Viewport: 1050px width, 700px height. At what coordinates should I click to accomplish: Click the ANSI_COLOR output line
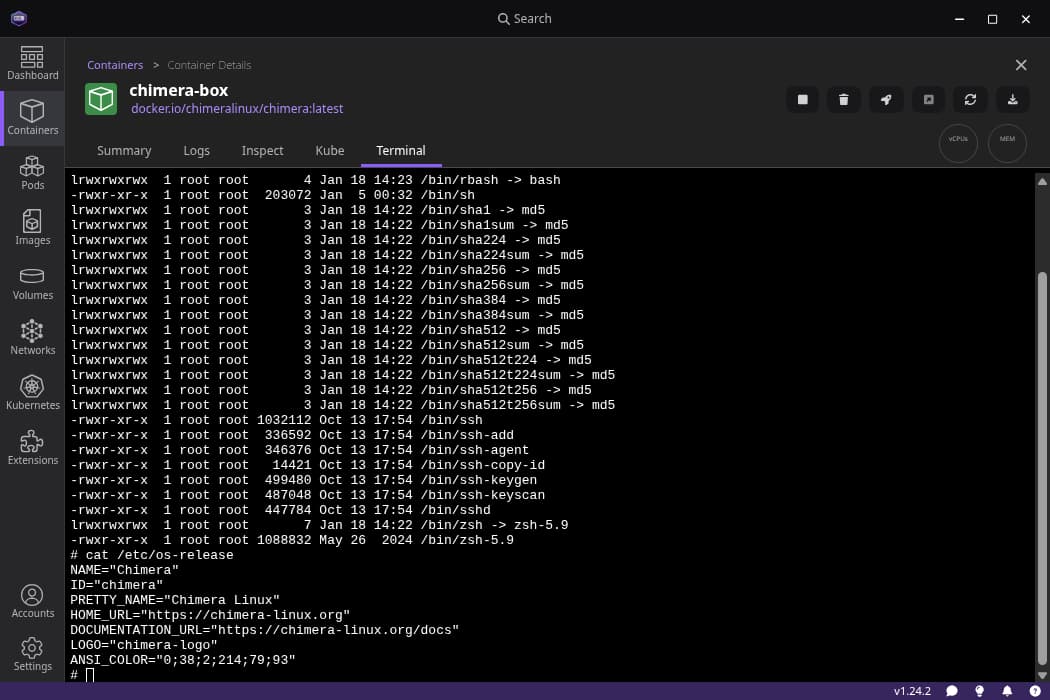point(183,660)
